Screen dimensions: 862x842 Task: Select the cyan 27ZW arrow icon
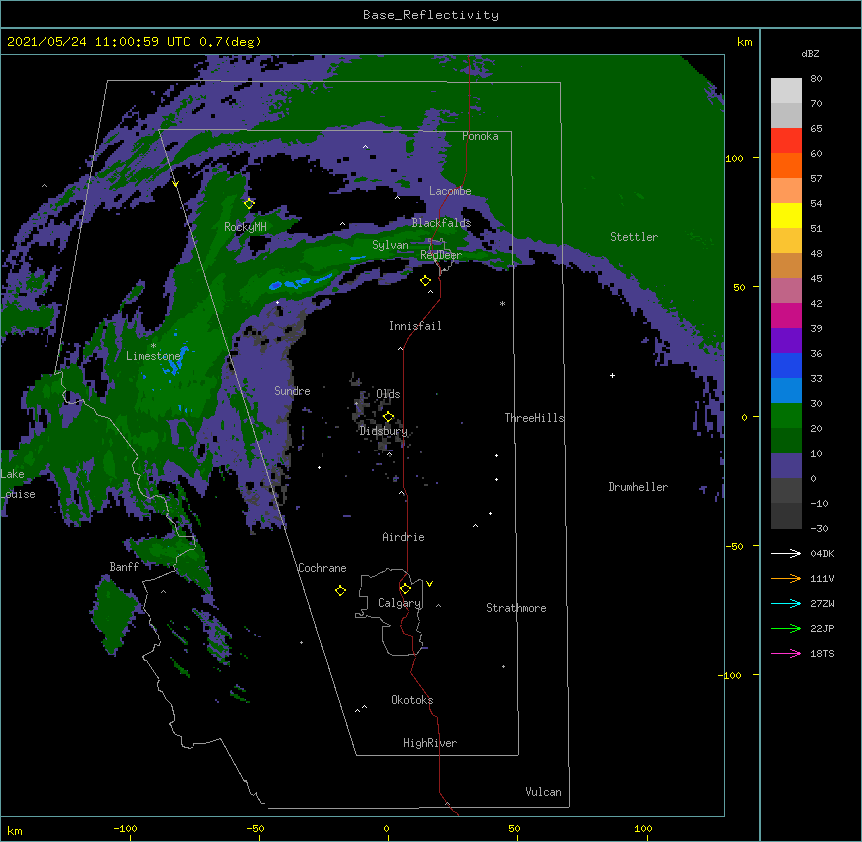pos(786,603)
